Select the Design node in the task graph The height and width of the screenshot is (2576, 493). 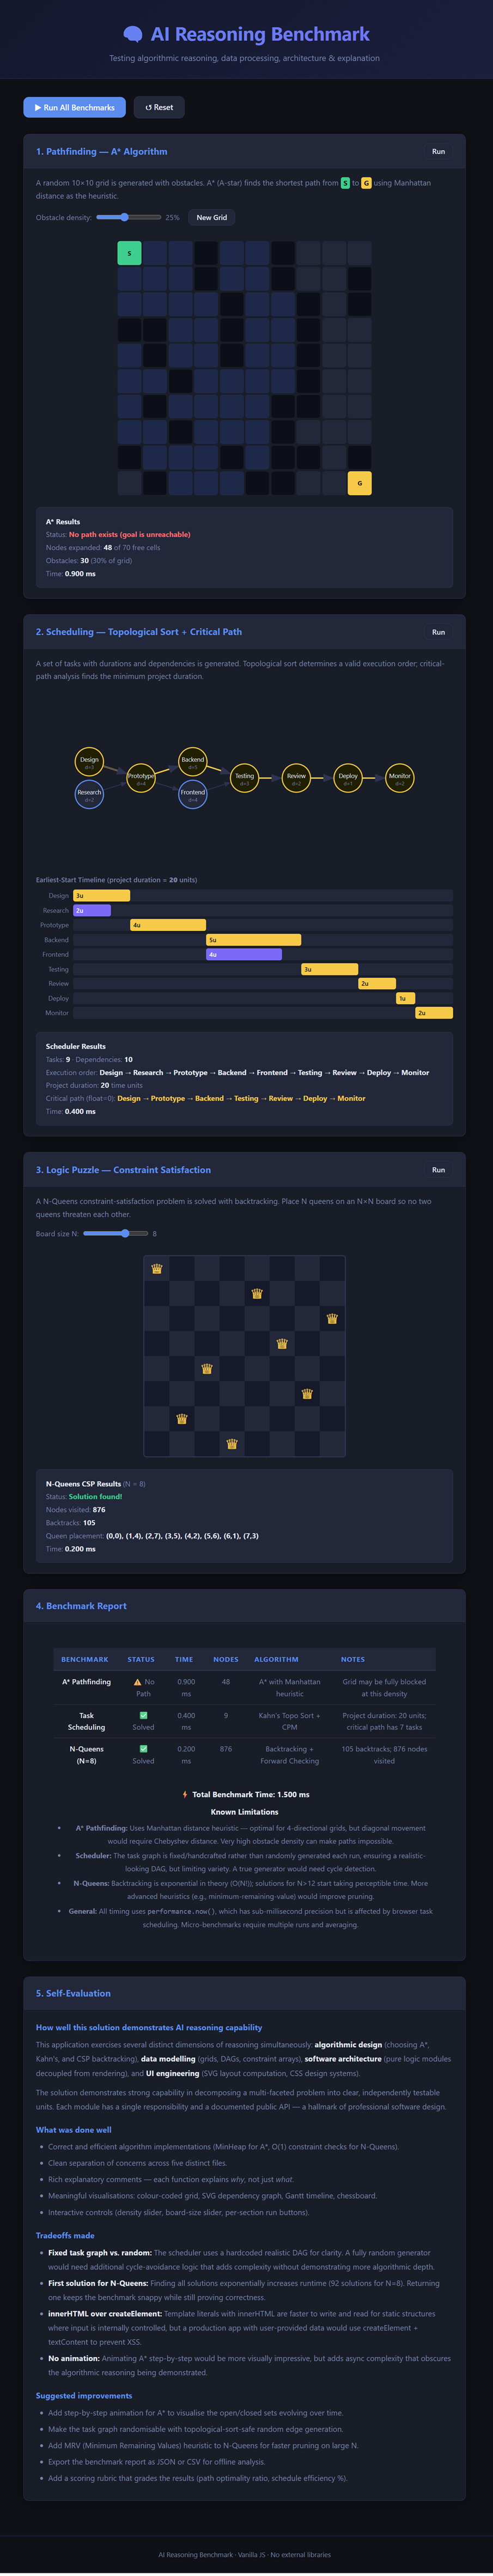(x=89, y=762)
